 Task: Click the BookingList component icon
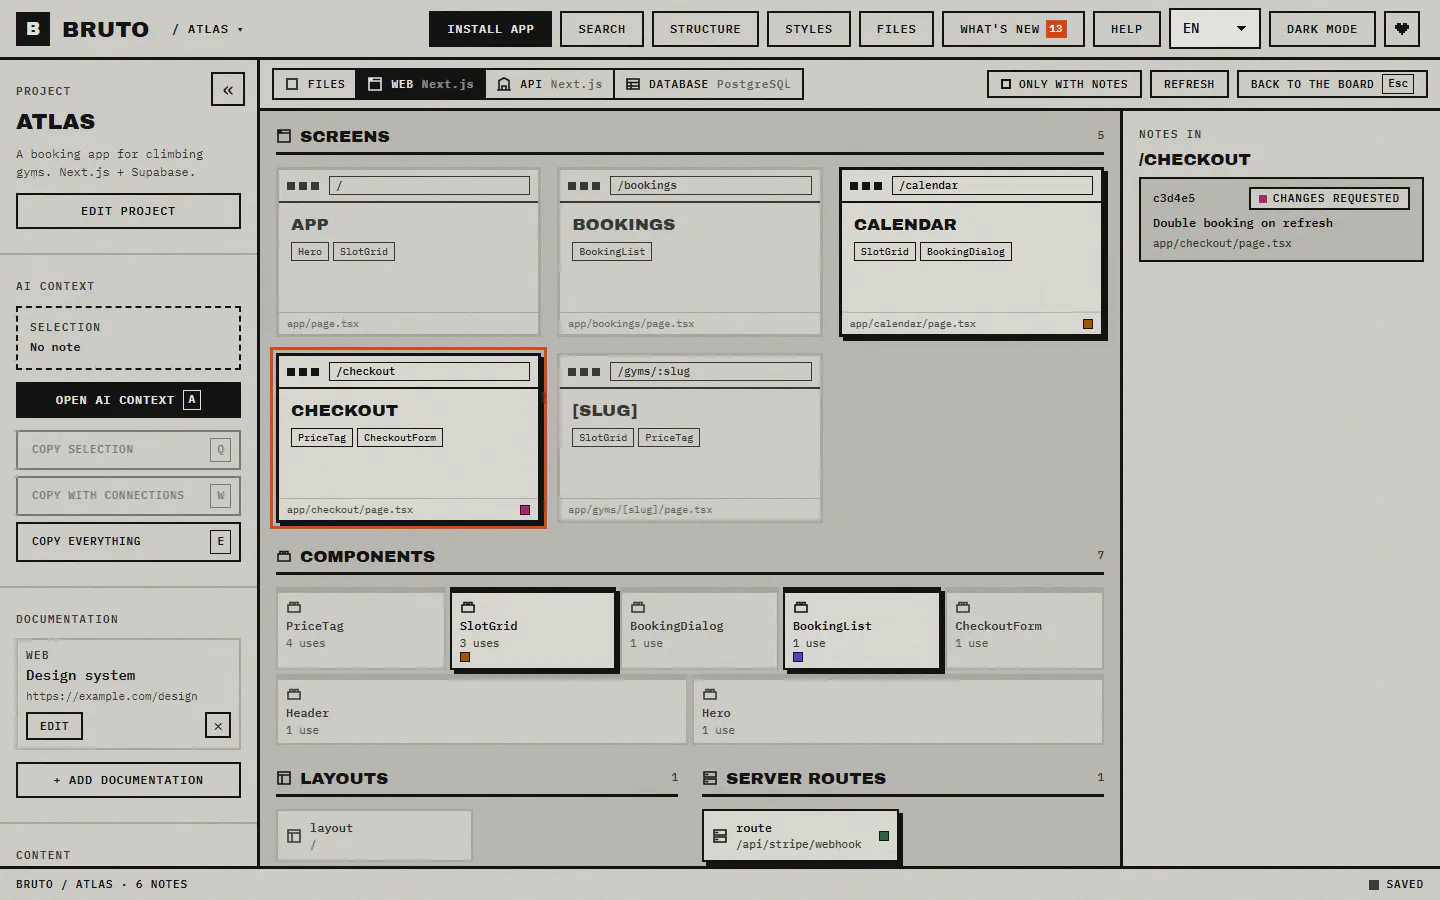(x=801, y=607)
